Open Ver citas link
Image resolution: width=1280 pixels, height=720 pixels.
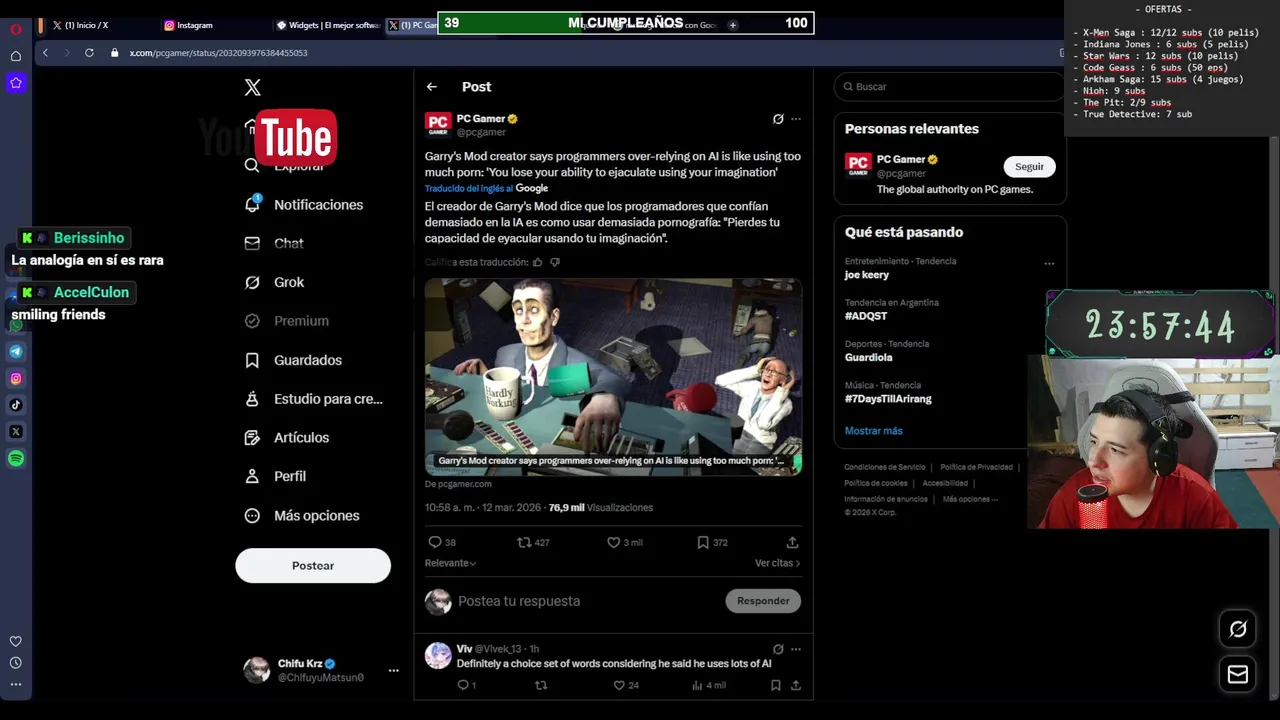click(777, 563)
